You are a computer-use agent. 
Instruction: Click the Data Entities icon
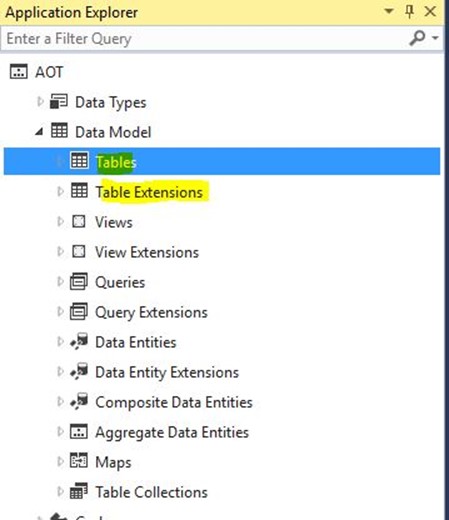coord(79,341)
